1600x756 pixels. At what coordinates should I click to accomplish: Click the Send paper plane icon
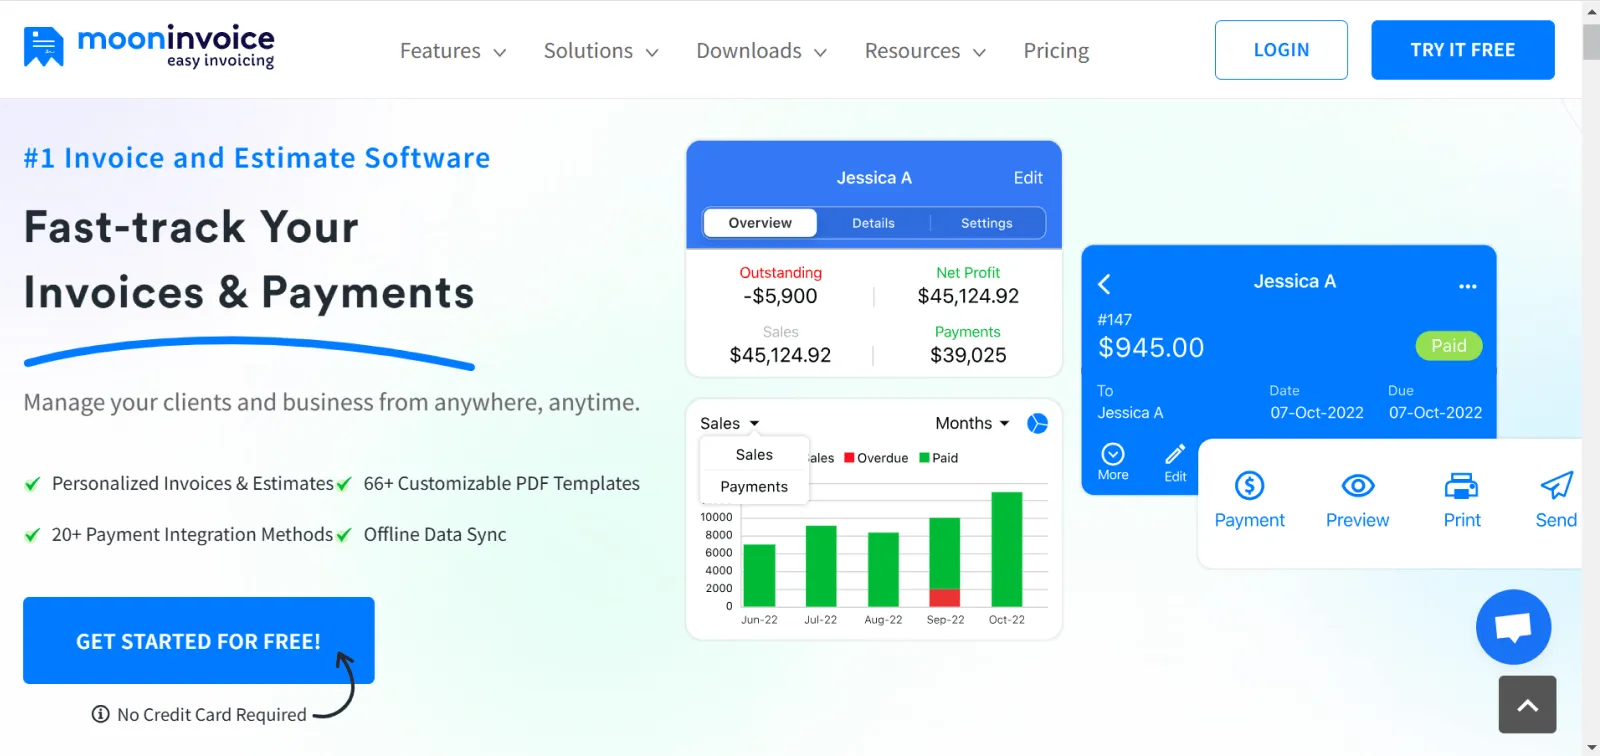(1556, 486)
